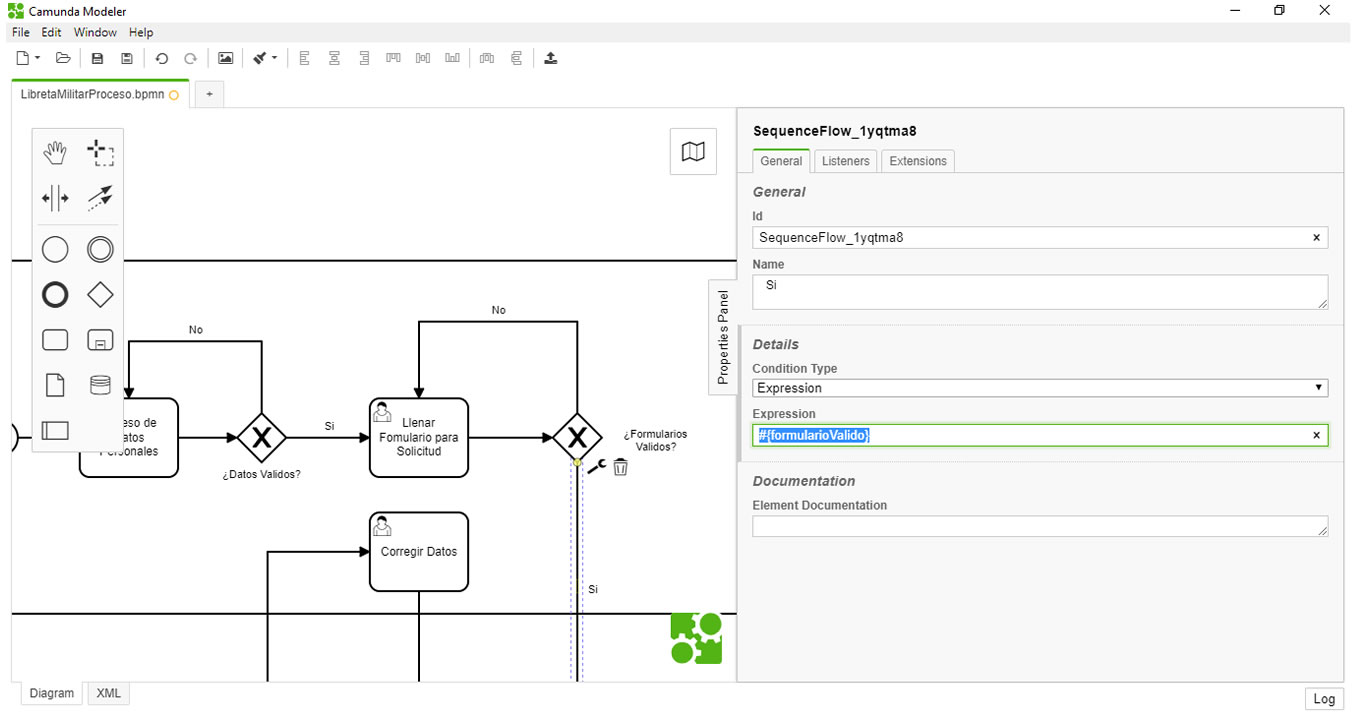Pick the end event bold circle
The width and height of the screenshot is (1370, 720).
coord(55,294)
